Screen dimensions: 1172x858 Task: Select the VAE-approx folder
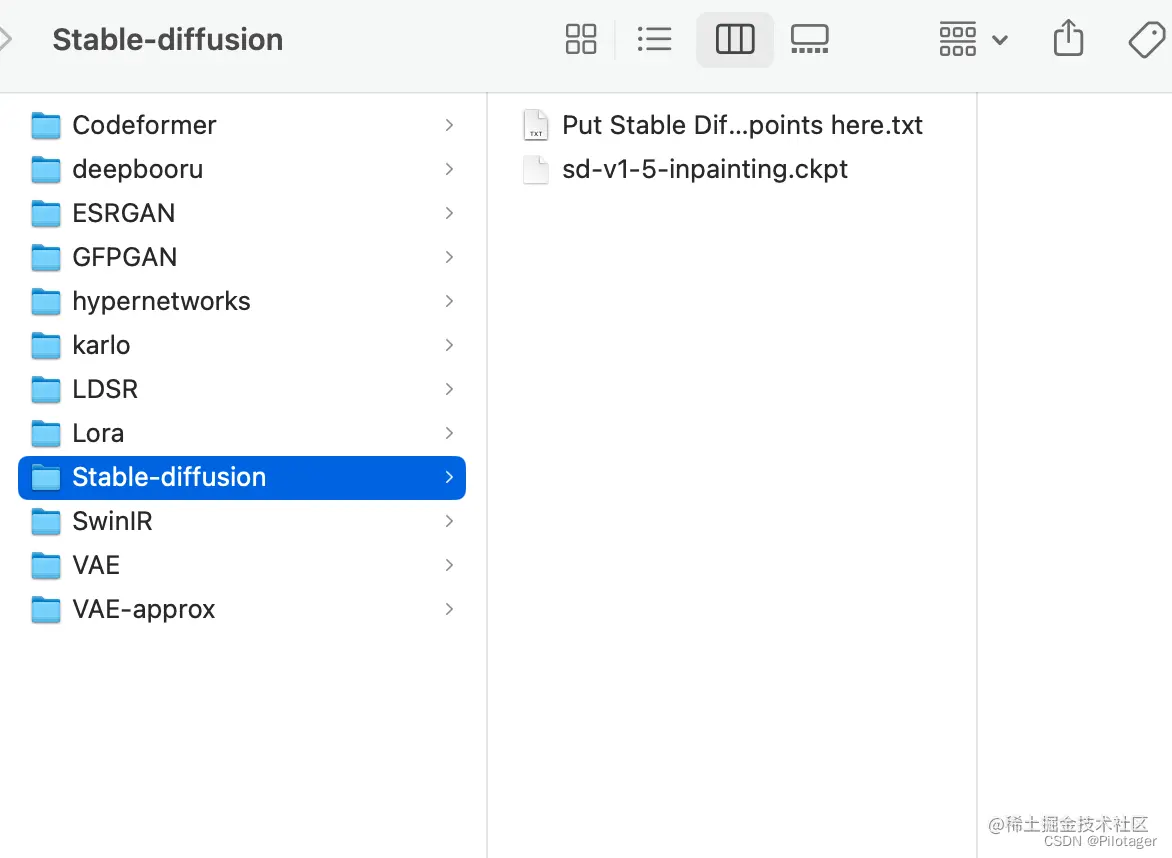[x=241, y=610]
